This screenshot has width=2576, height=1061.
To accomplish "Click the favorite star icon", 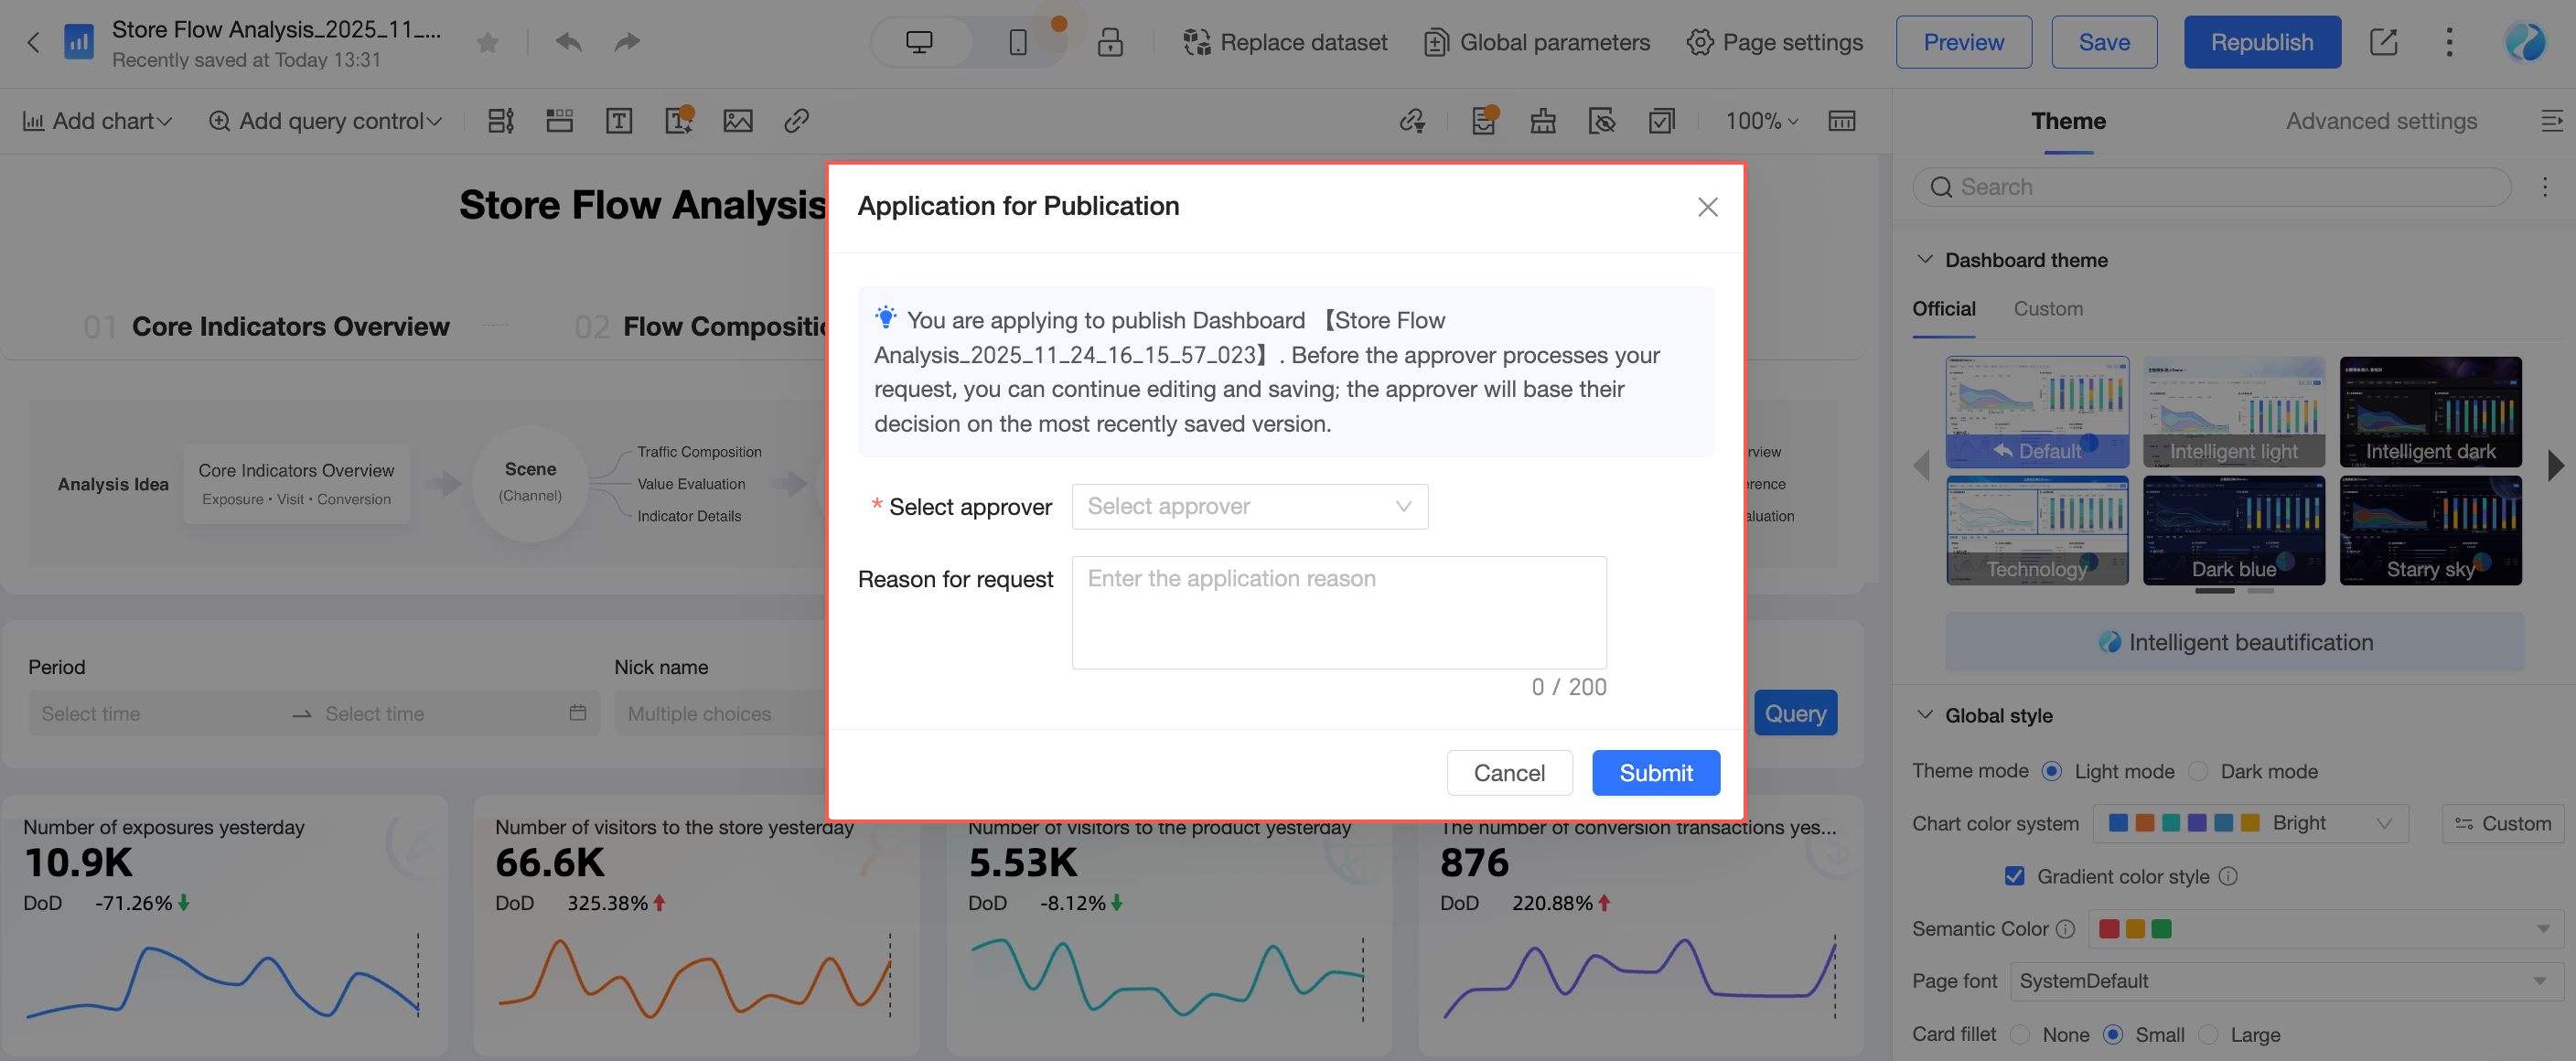I will 487,42.
